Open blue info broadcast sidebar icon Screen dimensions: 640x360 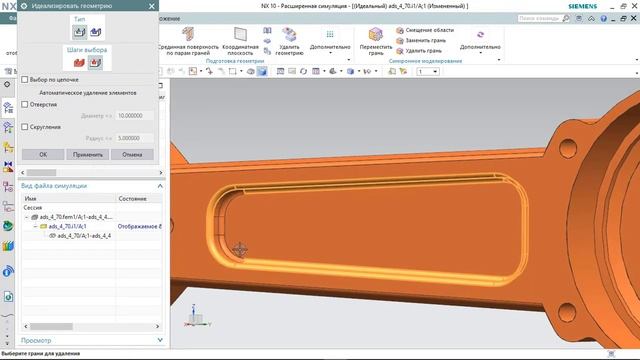coord(8,271)
